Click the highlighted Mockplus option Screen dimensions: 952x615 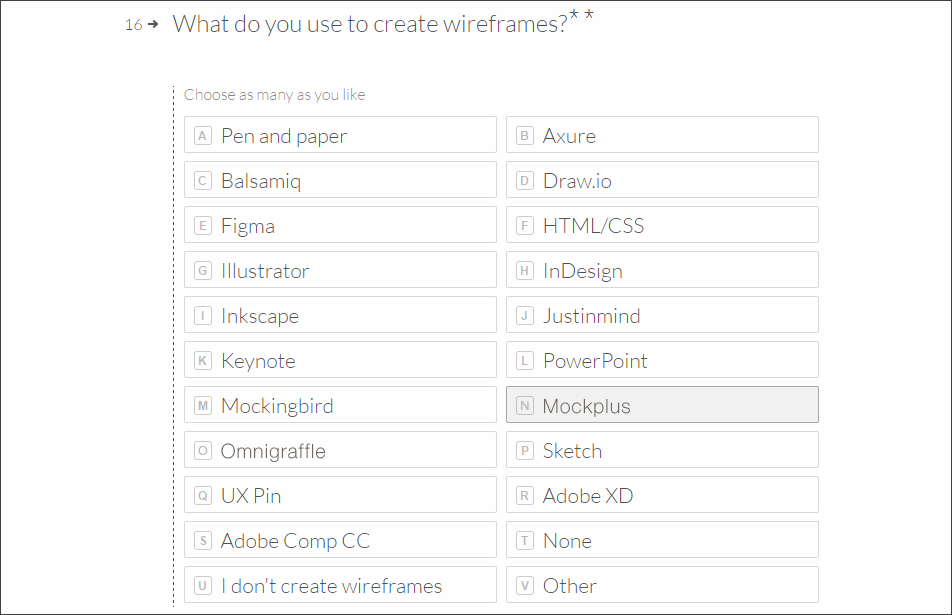(662, 405)
